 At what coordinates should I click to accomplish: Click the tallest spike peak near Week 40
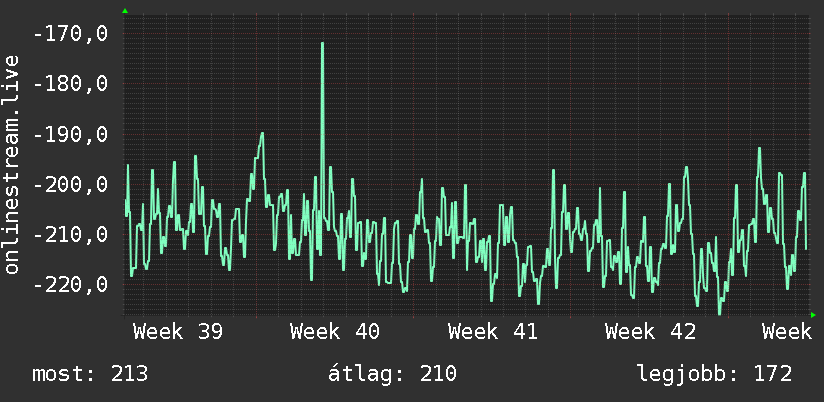point(322,44)
